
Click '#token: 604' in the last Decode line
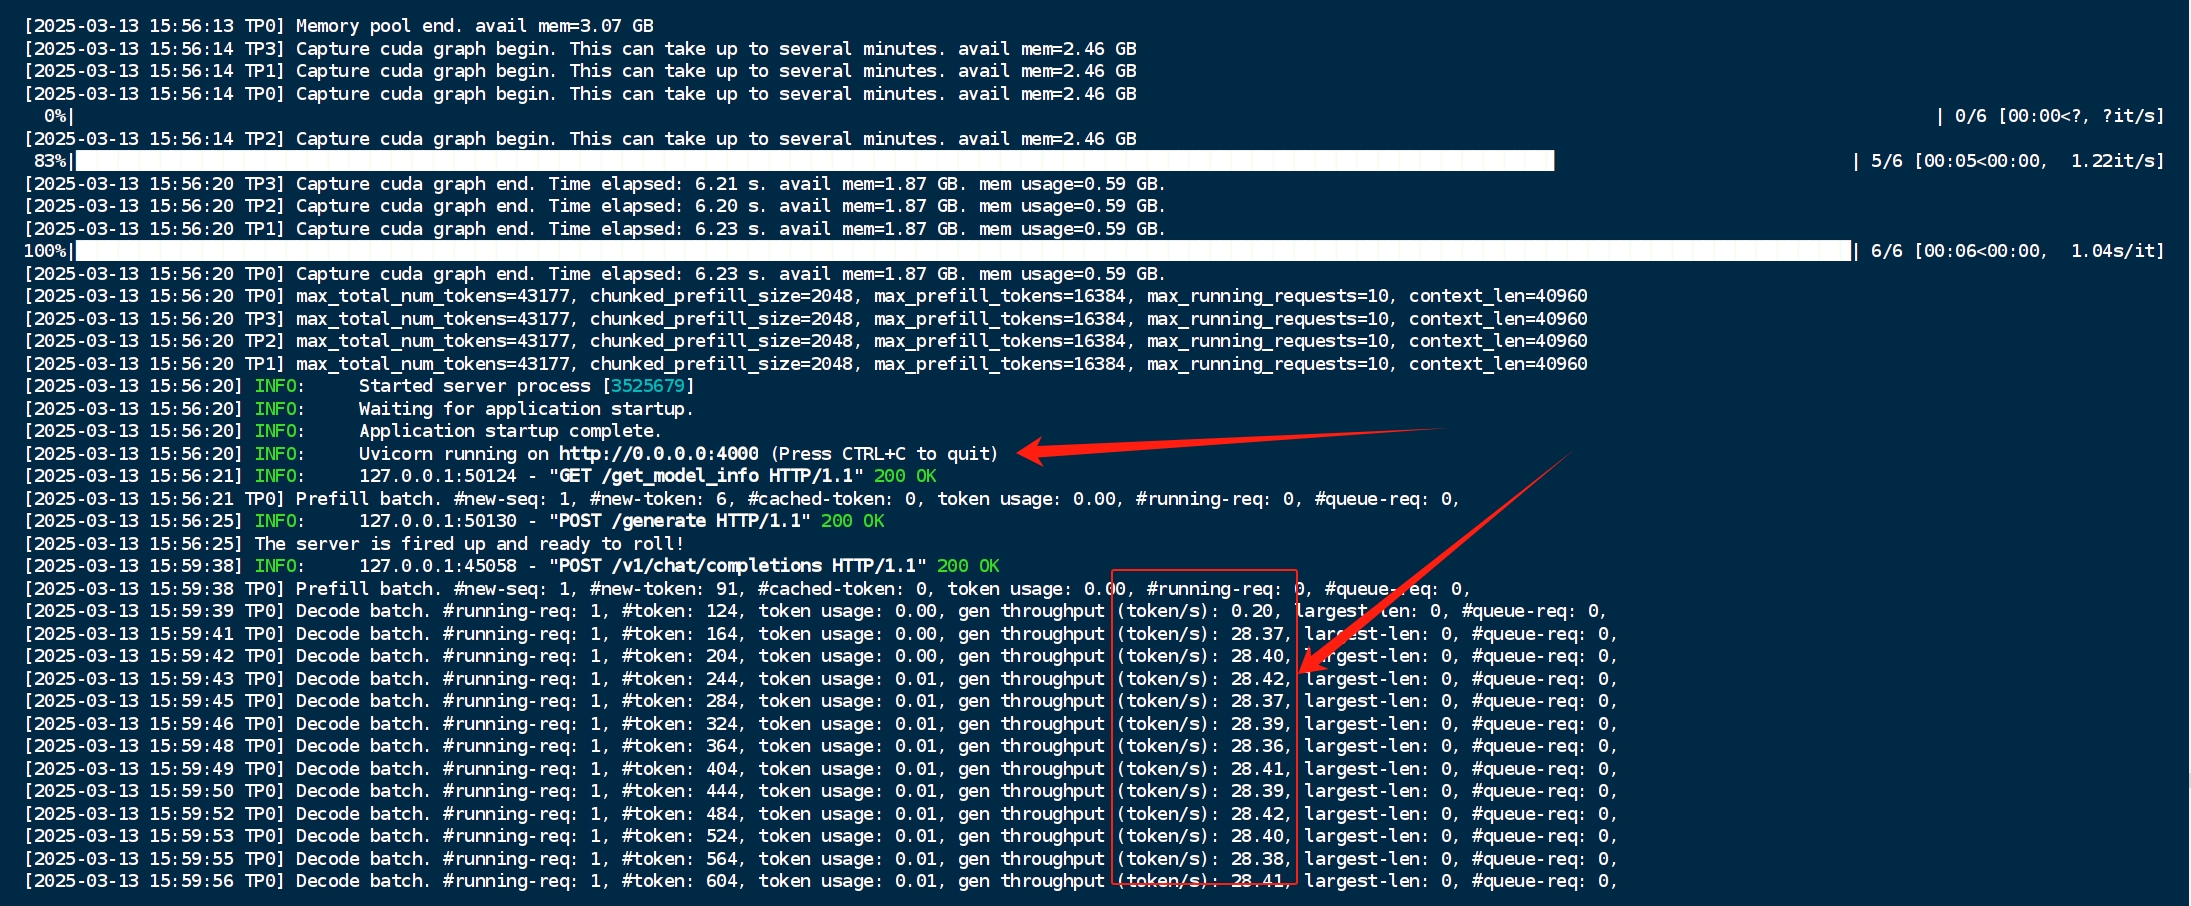[679, 881]
